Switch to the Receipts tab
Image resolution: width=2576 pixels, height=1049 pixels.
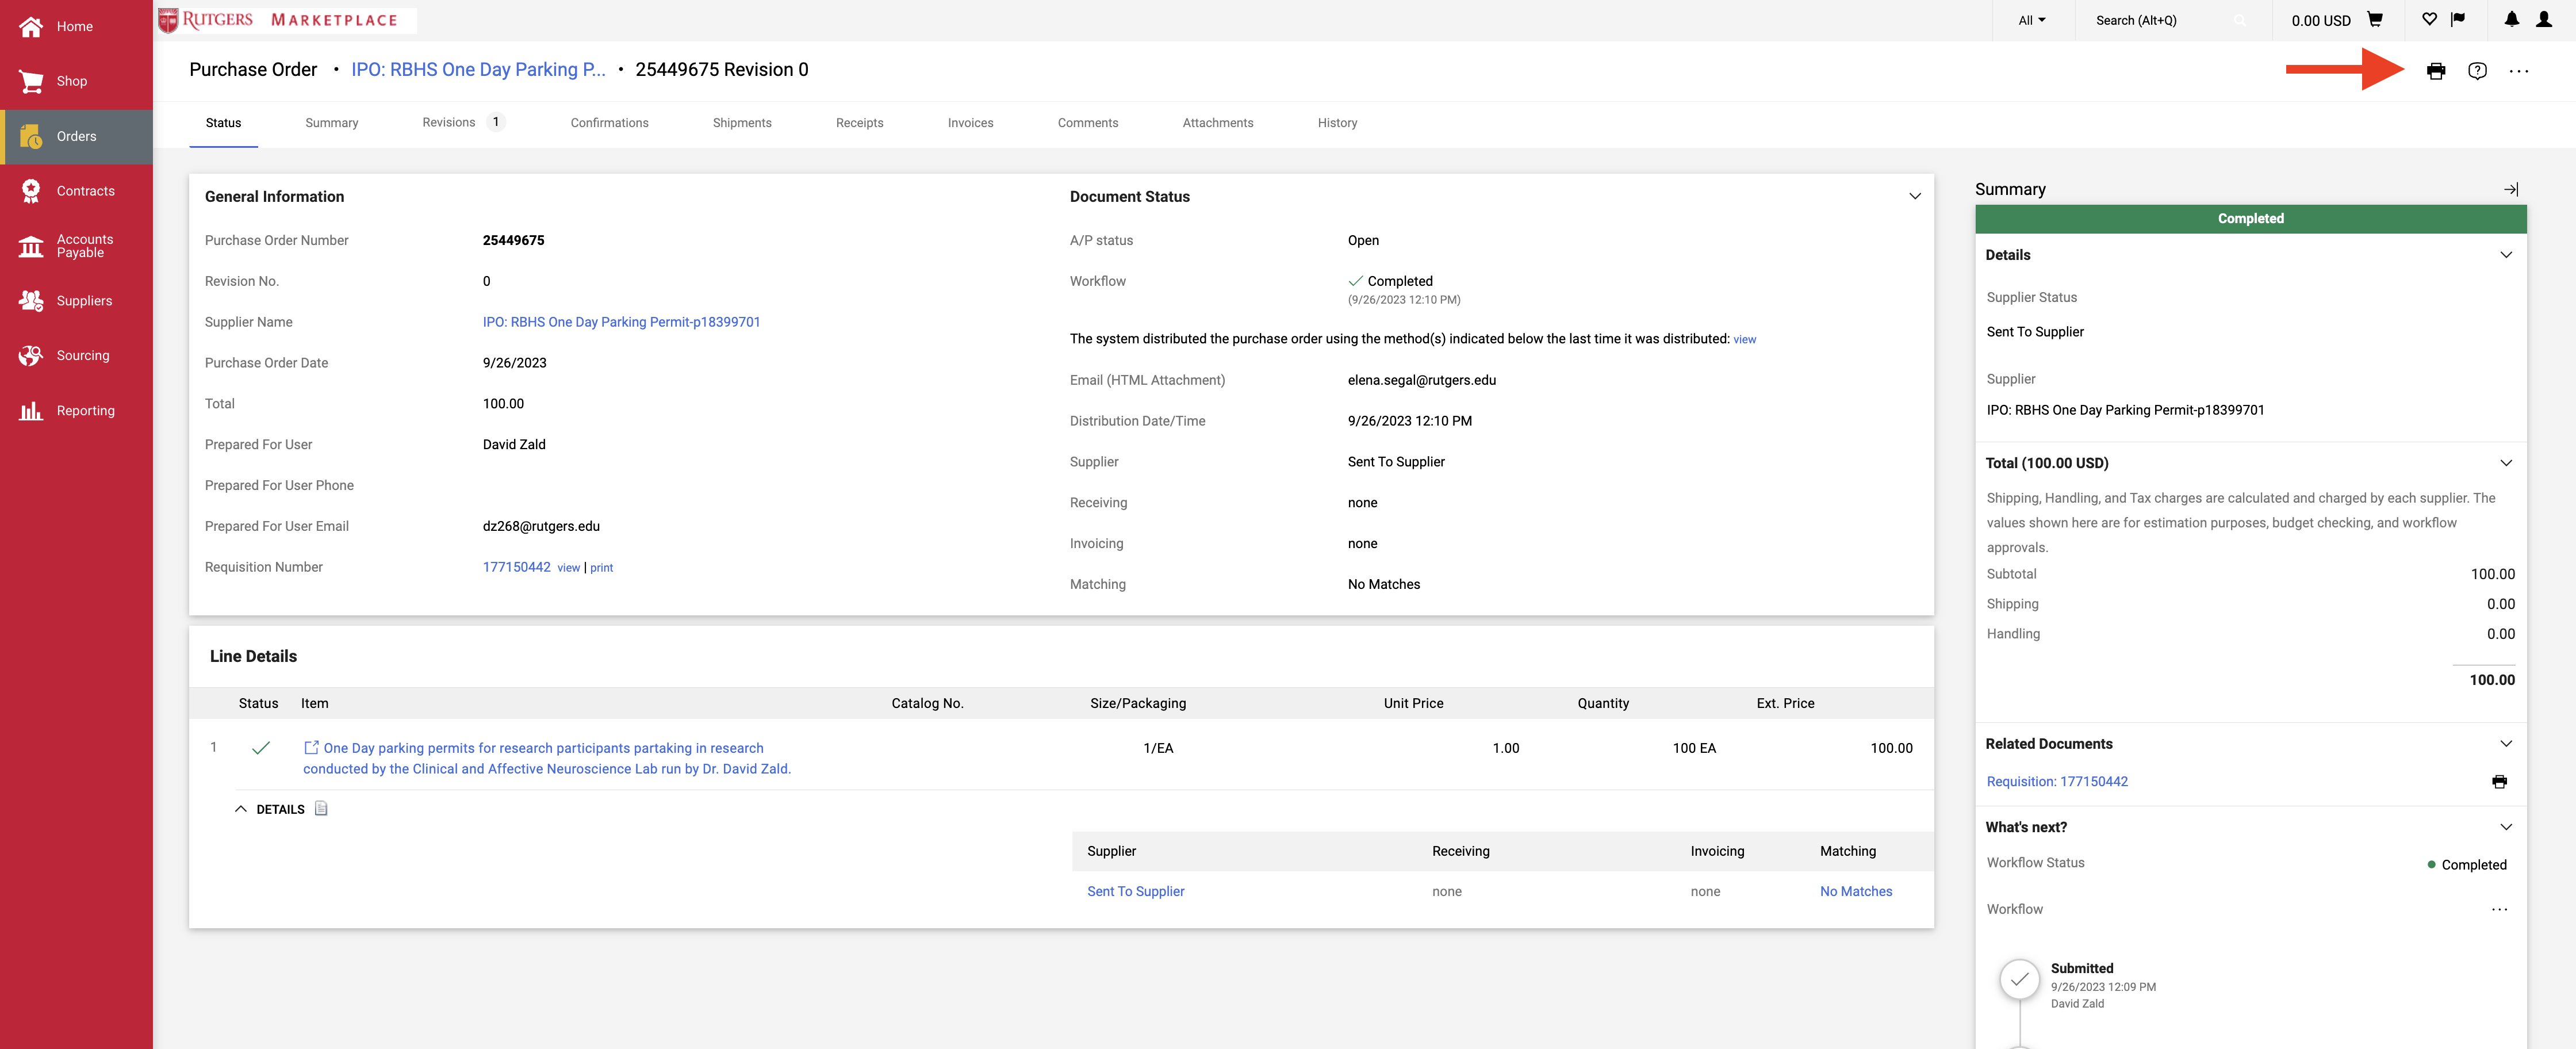coord(860,123)
